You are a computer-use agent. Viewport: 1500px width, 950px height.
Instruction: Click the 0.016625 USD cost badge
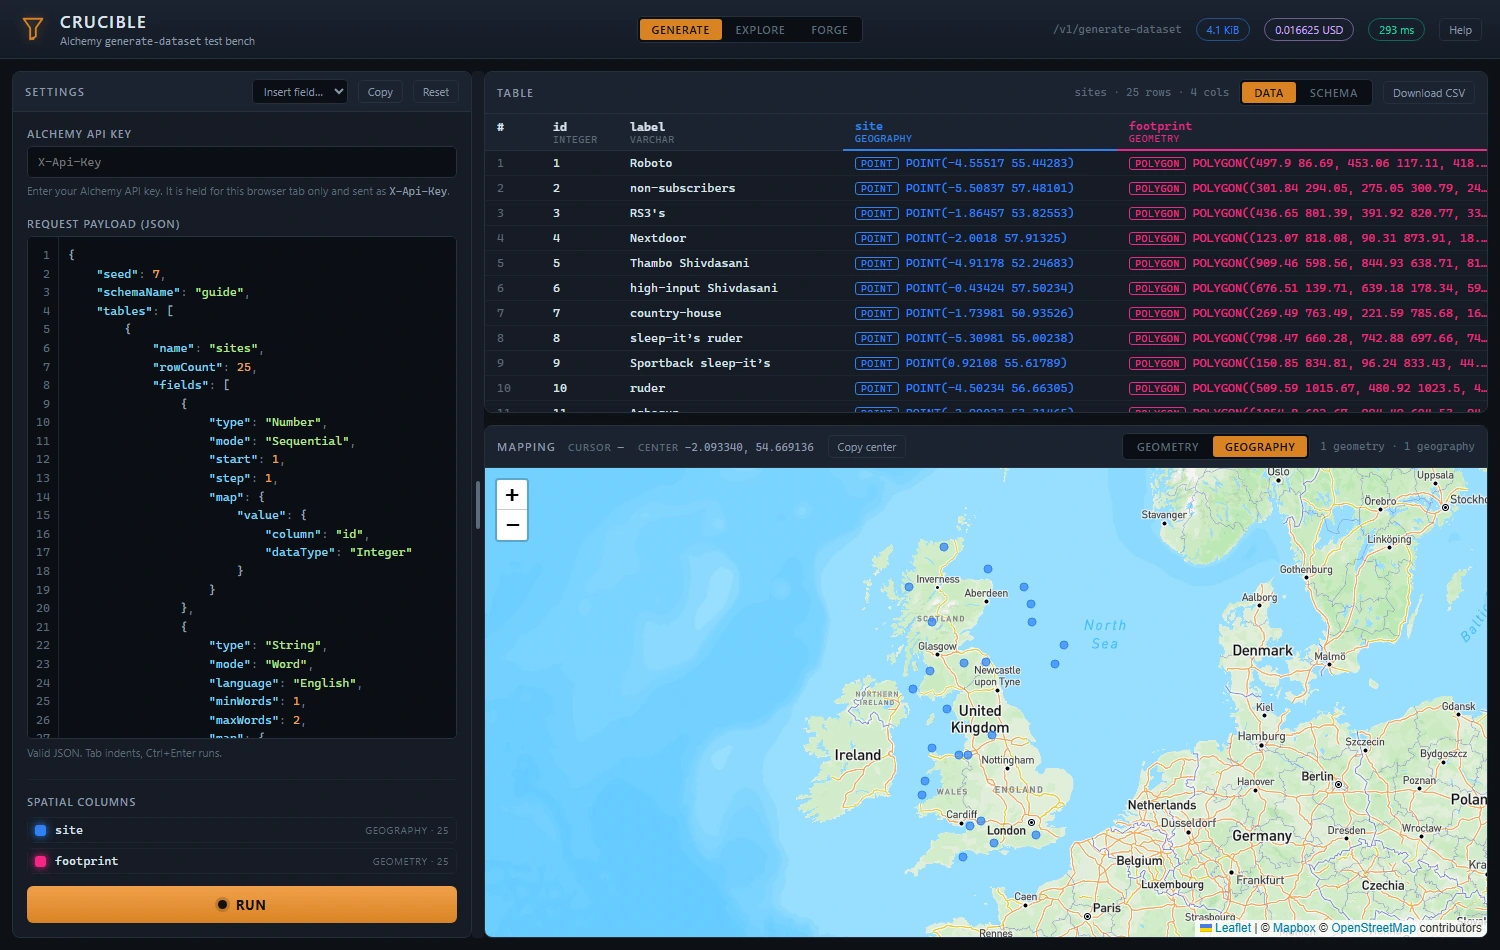pyautogui.click(x=1308, y=30)
